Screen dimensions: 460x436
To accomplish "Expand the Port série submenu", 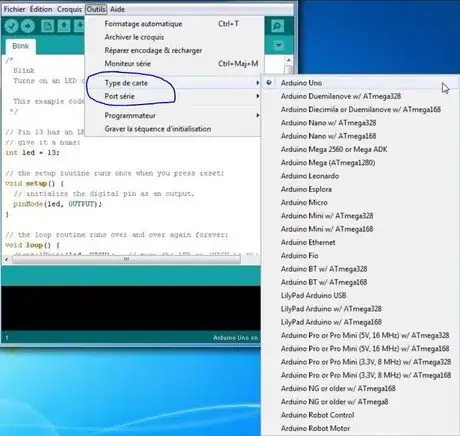I will [173, 96].
